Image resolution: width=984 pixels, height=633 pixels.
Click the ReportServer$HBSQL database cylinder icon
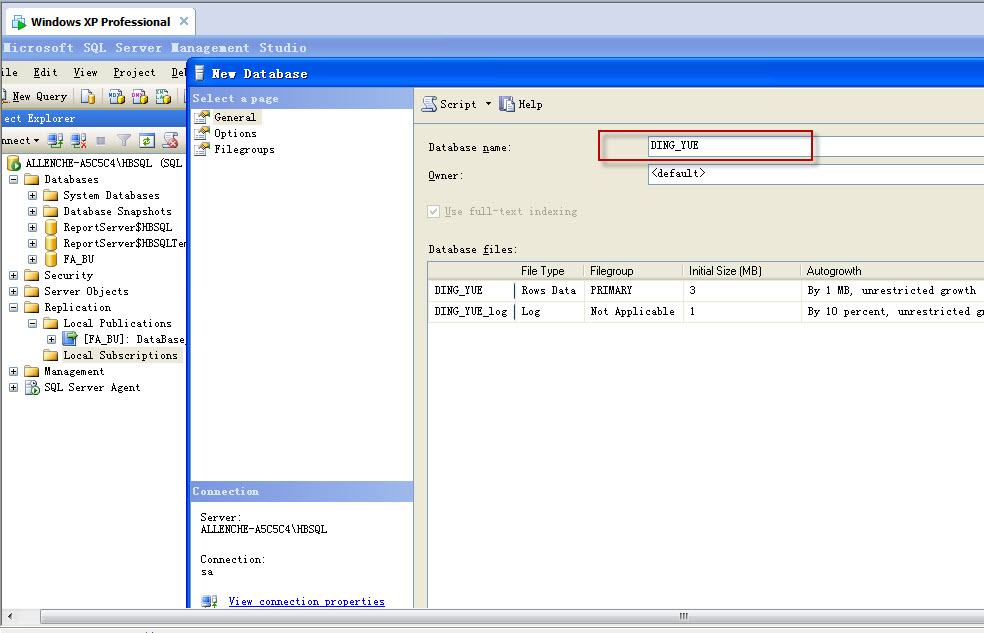click(51, 227)
